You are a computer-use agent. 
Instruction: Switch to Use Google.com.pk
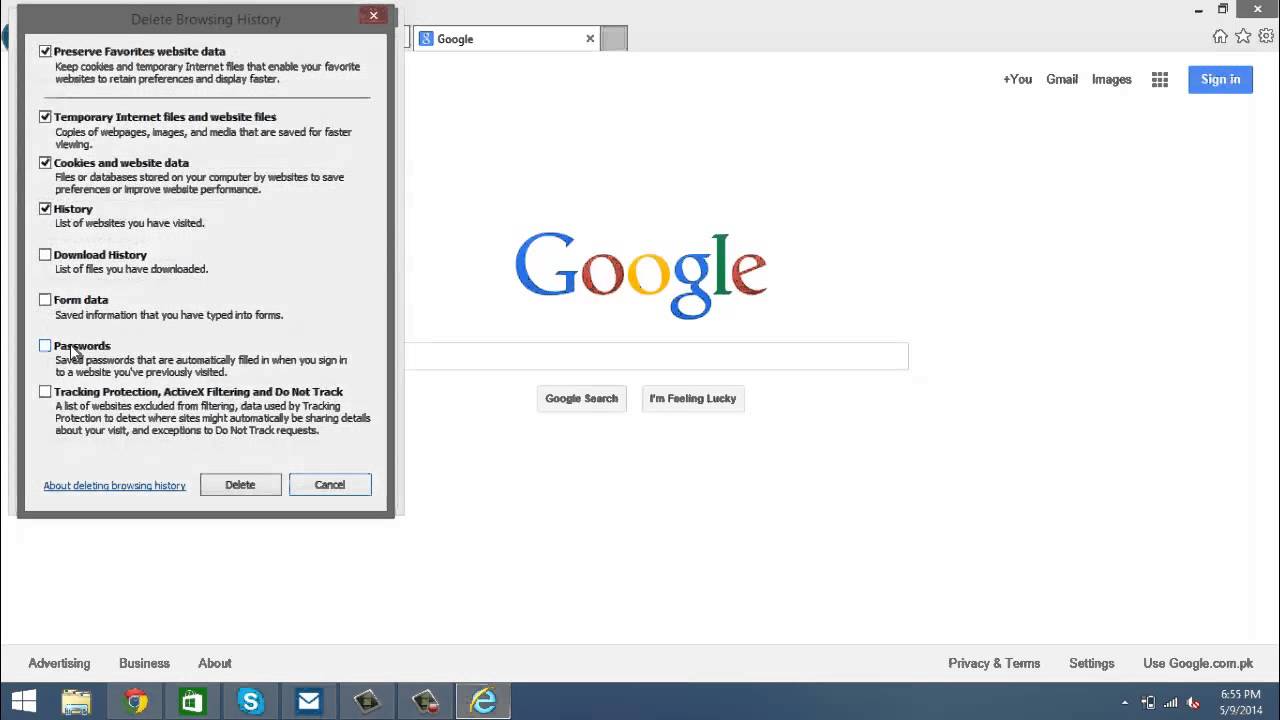click(x=1198, y=664)
